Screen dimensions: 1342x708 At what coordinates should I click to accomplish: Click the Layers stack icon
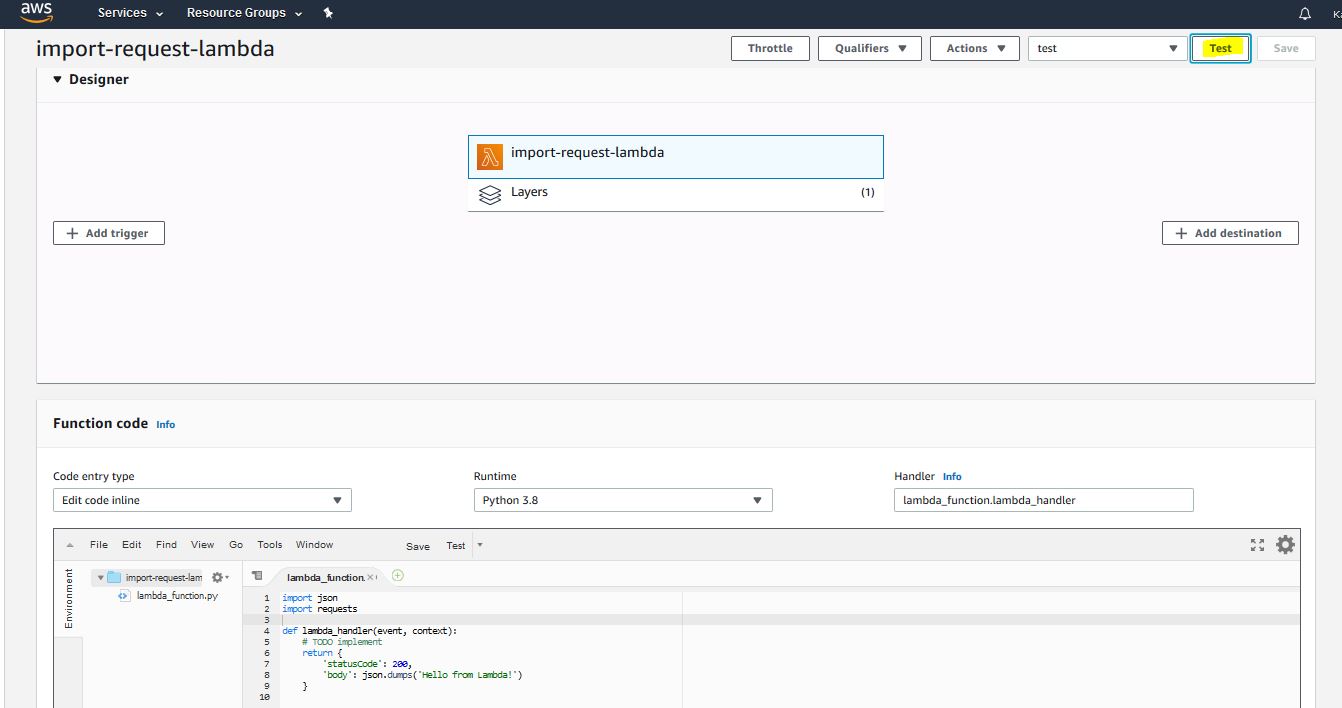pyautogui.click(x=490, y=194)
